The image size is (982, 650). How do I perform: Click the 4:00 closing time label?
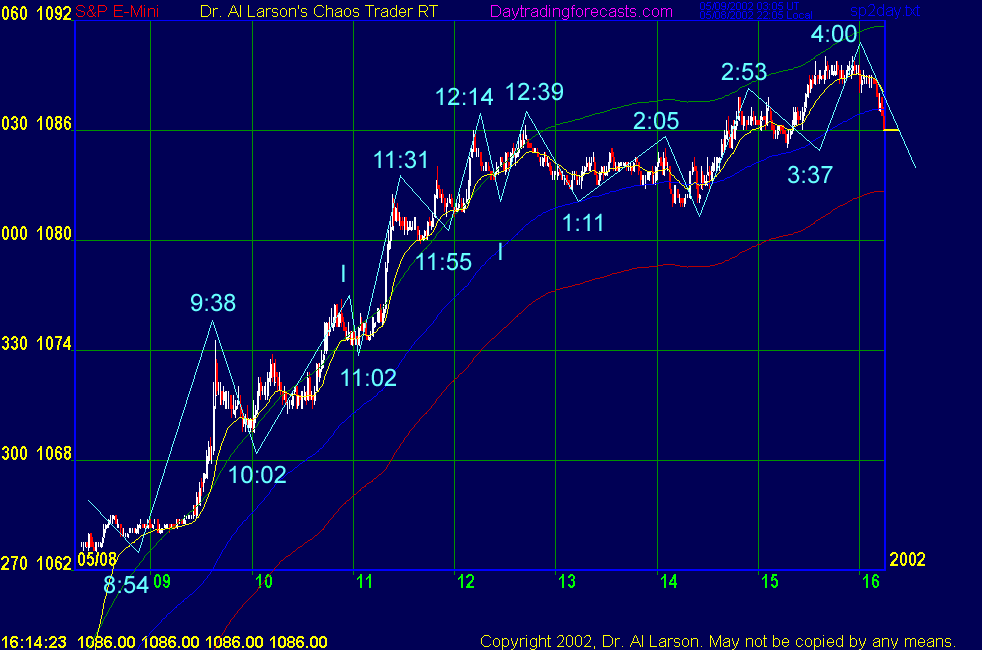(834, 34)
